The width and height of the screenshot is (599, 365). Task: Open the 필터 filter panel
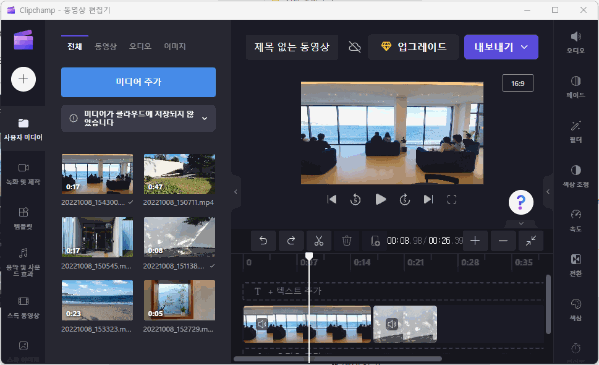(576, 131)
